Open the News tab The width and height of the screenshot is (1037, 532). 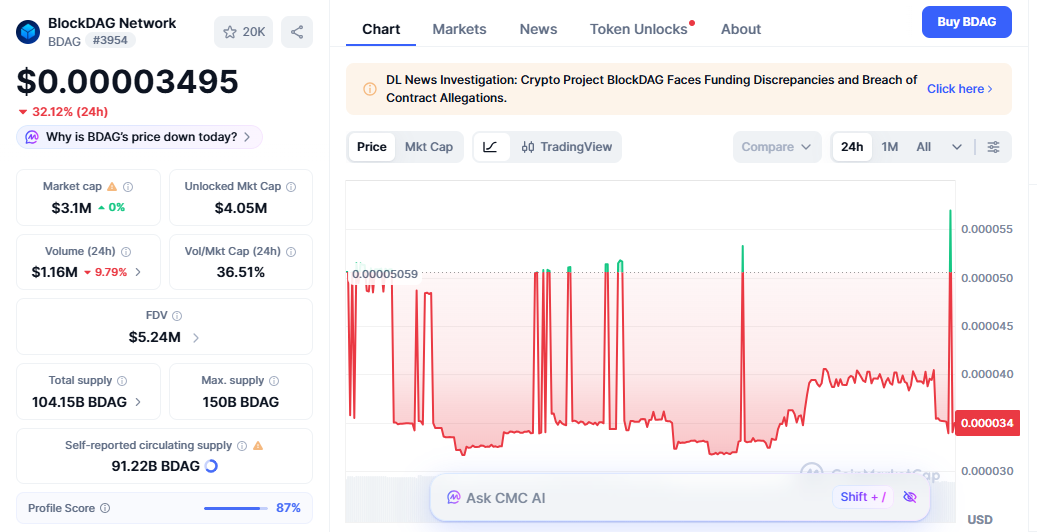click(538, 29)
